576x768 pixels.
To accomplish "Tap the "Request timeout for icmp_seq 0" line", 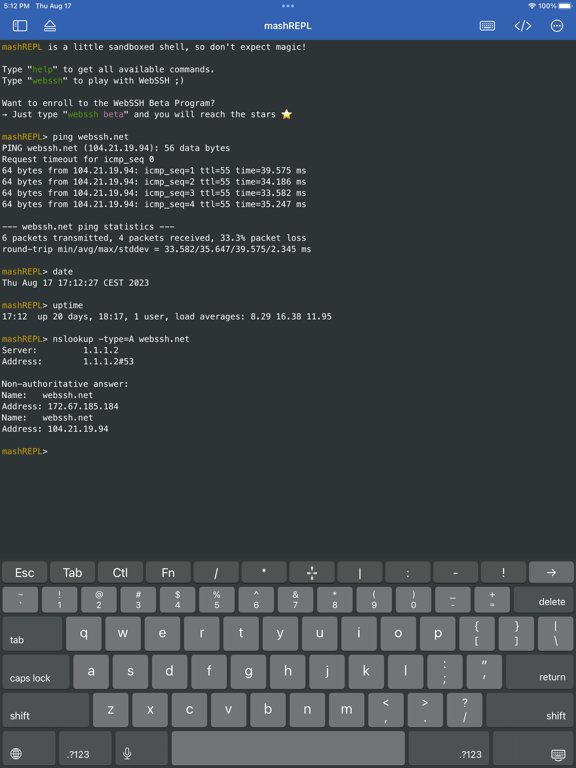I will coord(78,159).
